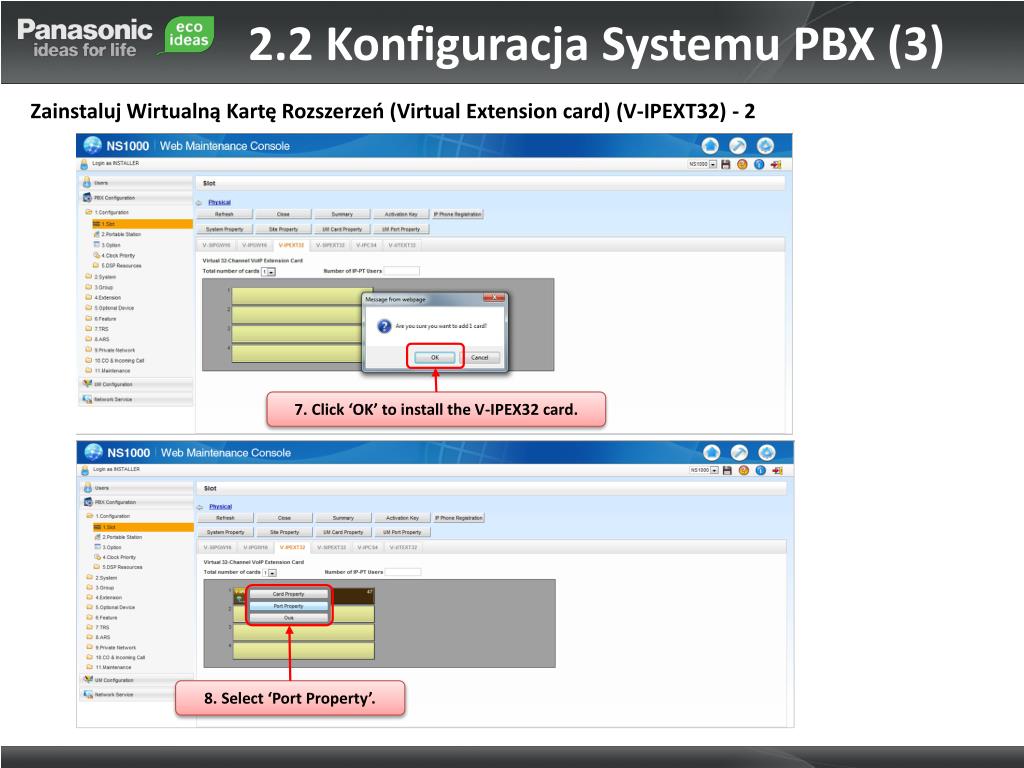Screen dimensions: 1024x768
Task: Open the Users section in the console with the dialog
Action: tap(136, 183)
